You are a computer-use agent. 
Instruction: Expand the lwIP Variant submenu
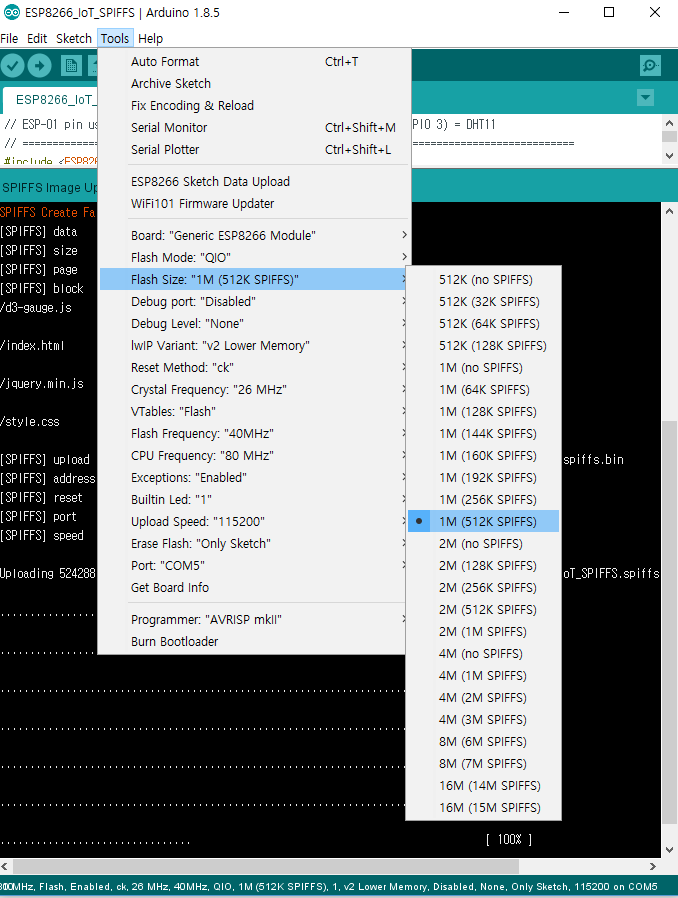pyautogui.click(x=254, y=346)
